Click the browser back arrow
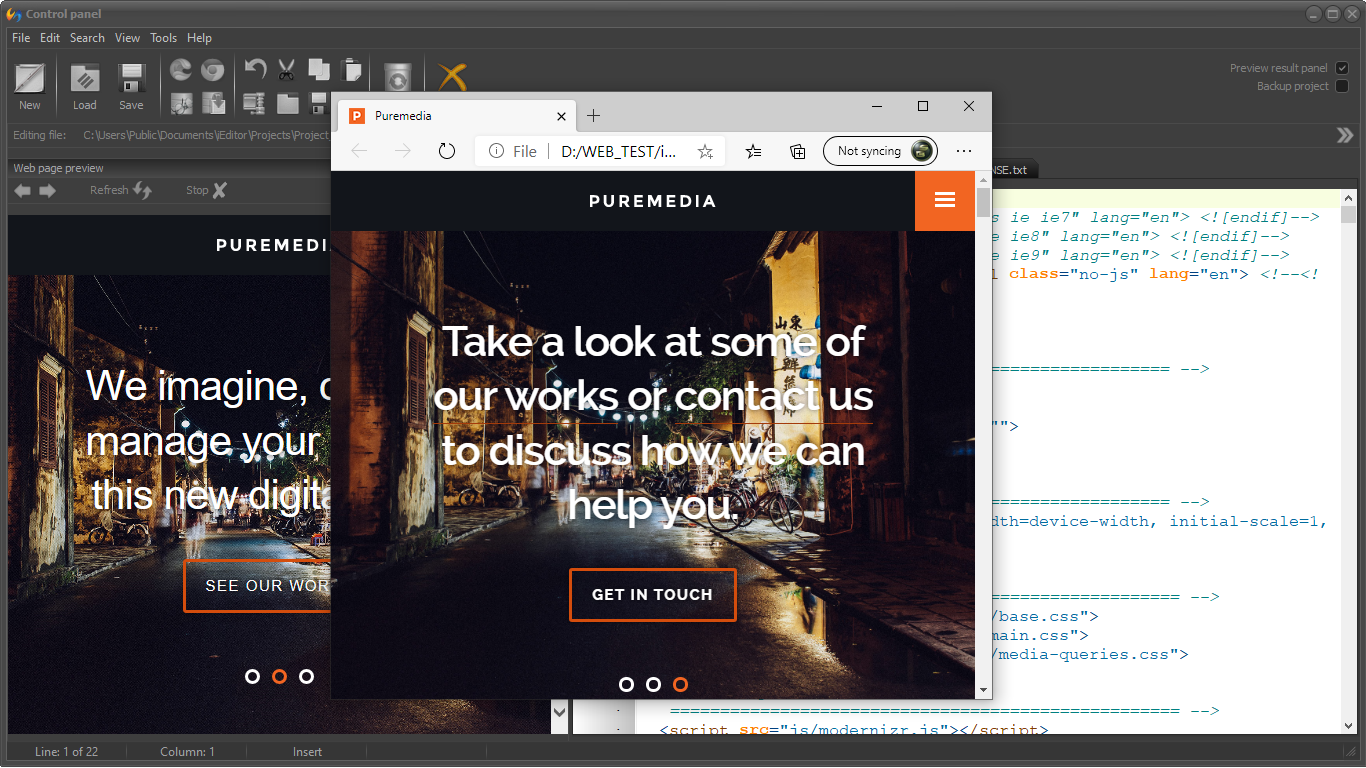 pos(359,151)
